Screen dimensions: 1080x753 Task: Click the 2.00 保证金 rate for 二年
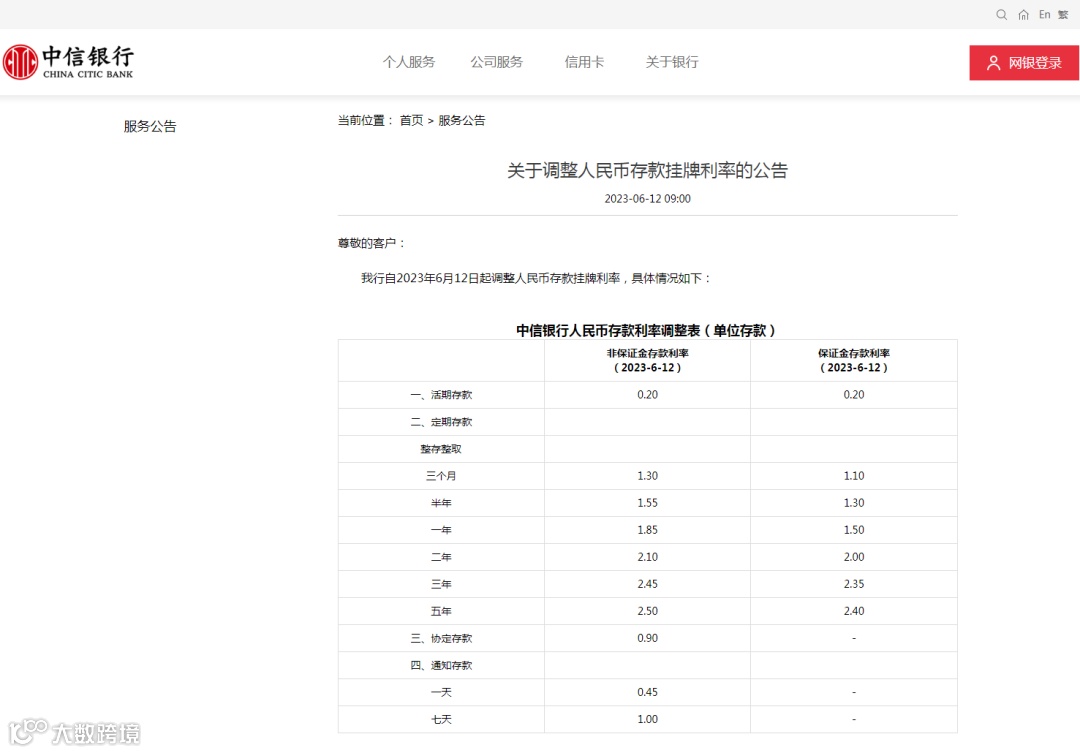point(854,557)
